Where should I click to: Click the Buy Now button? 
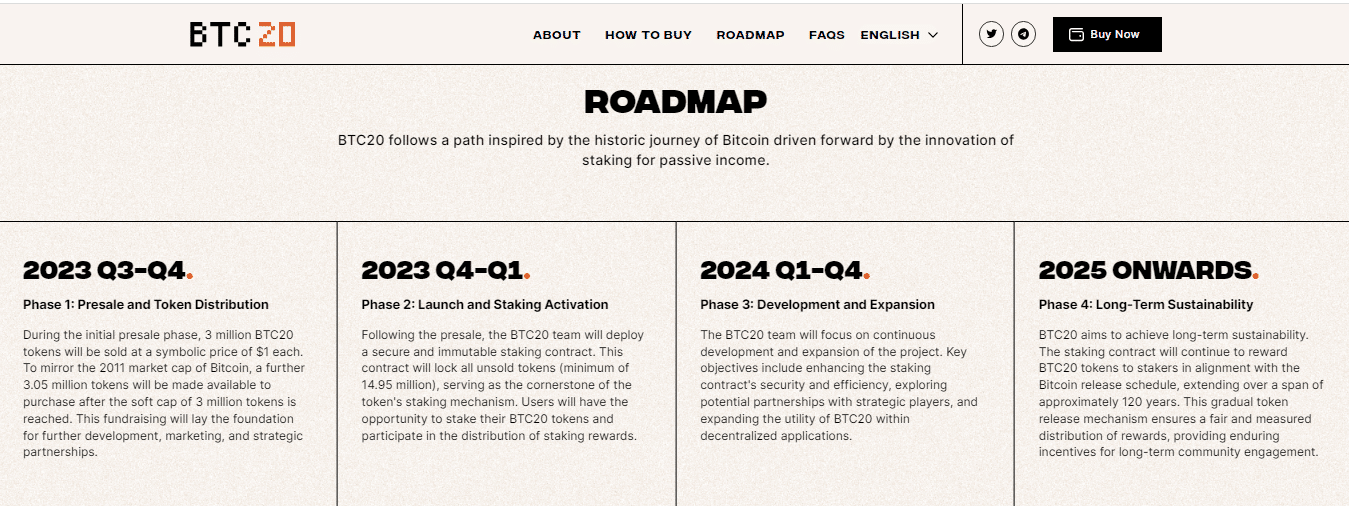tap(1107, 34)
